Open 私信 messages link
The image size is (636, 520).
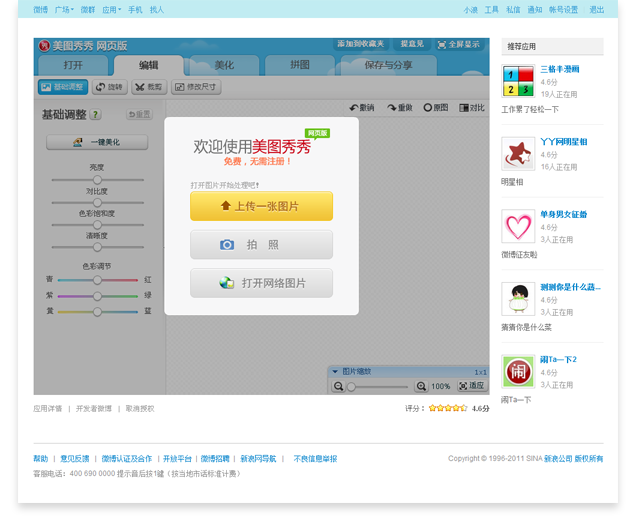pyautogui.click(x=513, y=10)
